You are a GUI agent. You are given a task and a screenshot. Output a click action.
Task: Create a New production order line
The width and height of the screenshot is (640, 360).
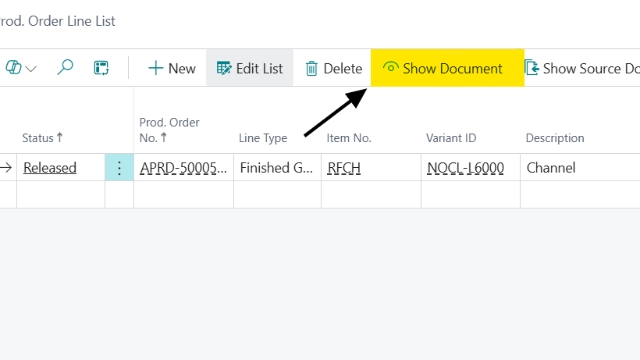(x=172, y=68)
